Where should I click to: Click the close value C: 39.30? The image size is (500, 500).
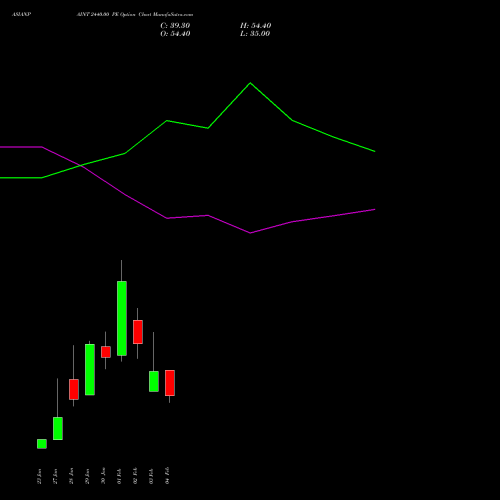pos(175,26)
